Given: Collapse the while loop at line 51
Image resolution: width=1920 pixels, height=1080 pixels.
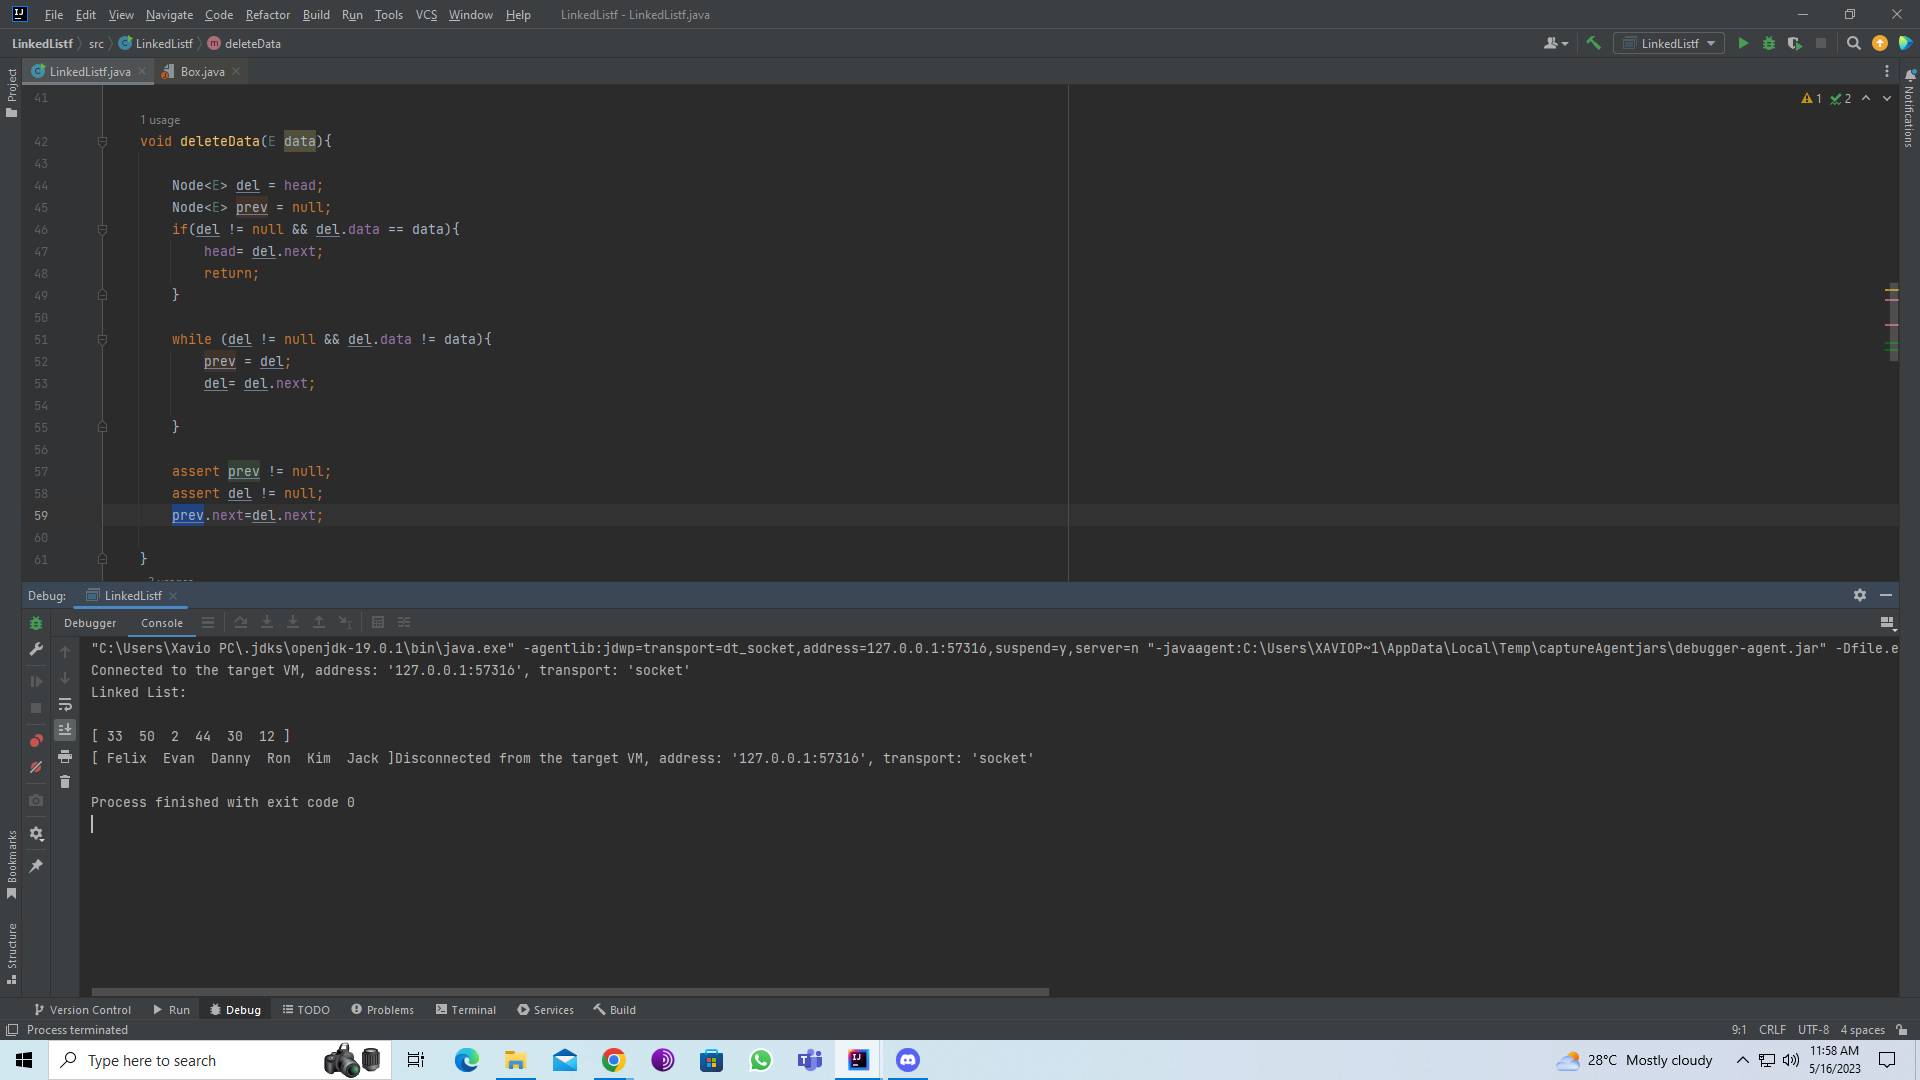Looking at the screenshot, I should [x=102, y=340].
